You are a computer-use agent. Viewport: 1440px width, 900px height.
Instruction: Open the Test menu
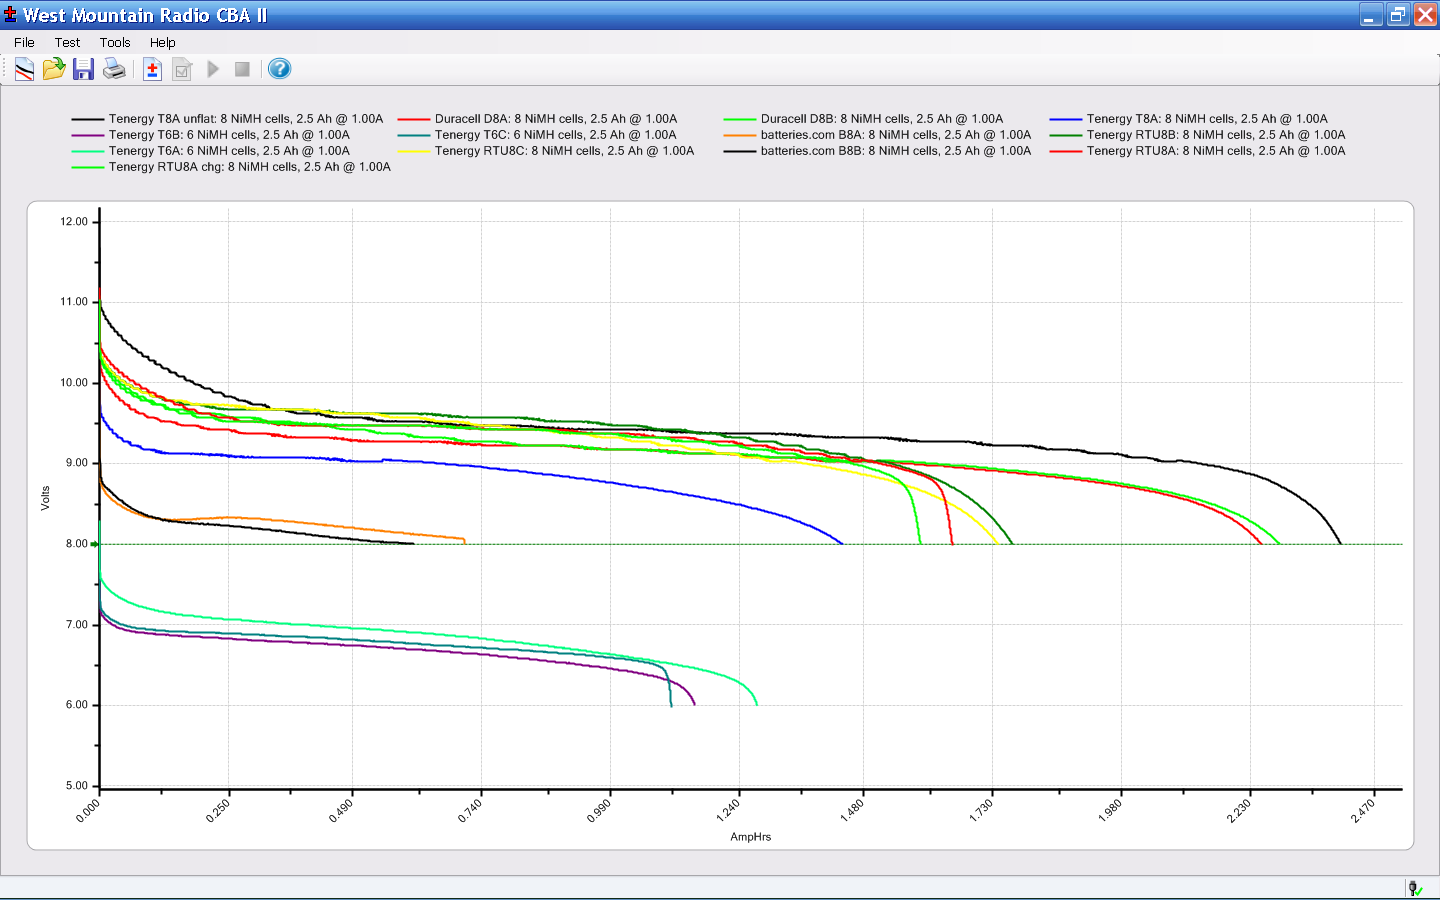click(x=67, y=42)
